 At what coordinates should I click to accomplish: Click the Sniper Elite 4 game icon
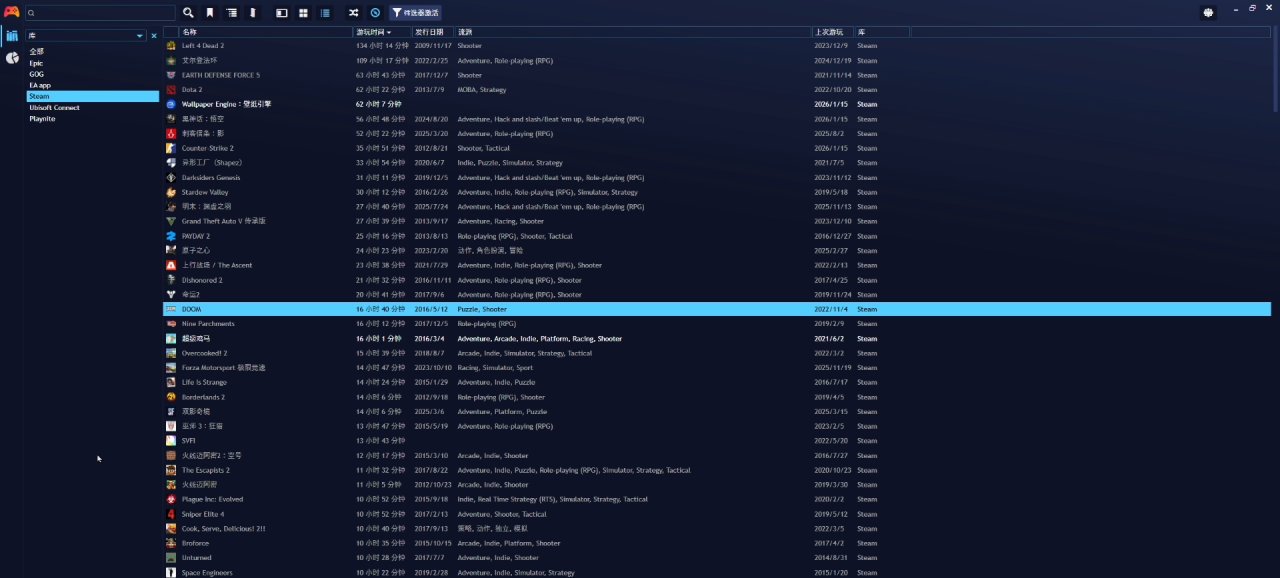click(172, 514)
